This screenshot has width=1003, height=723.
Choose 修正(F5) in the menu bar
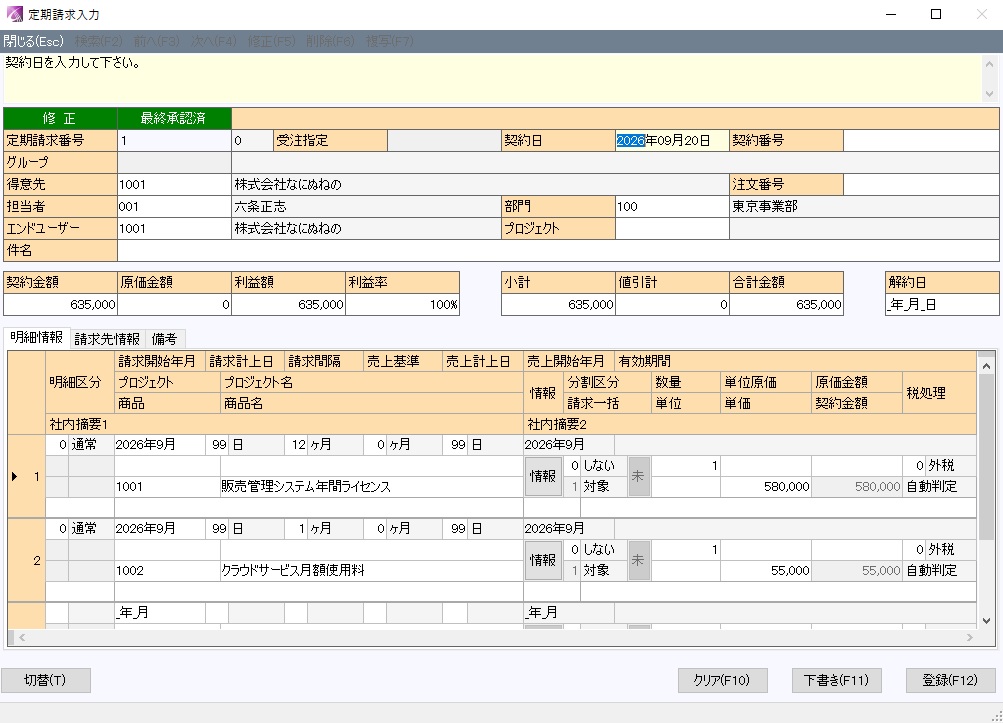click(271, 42)
